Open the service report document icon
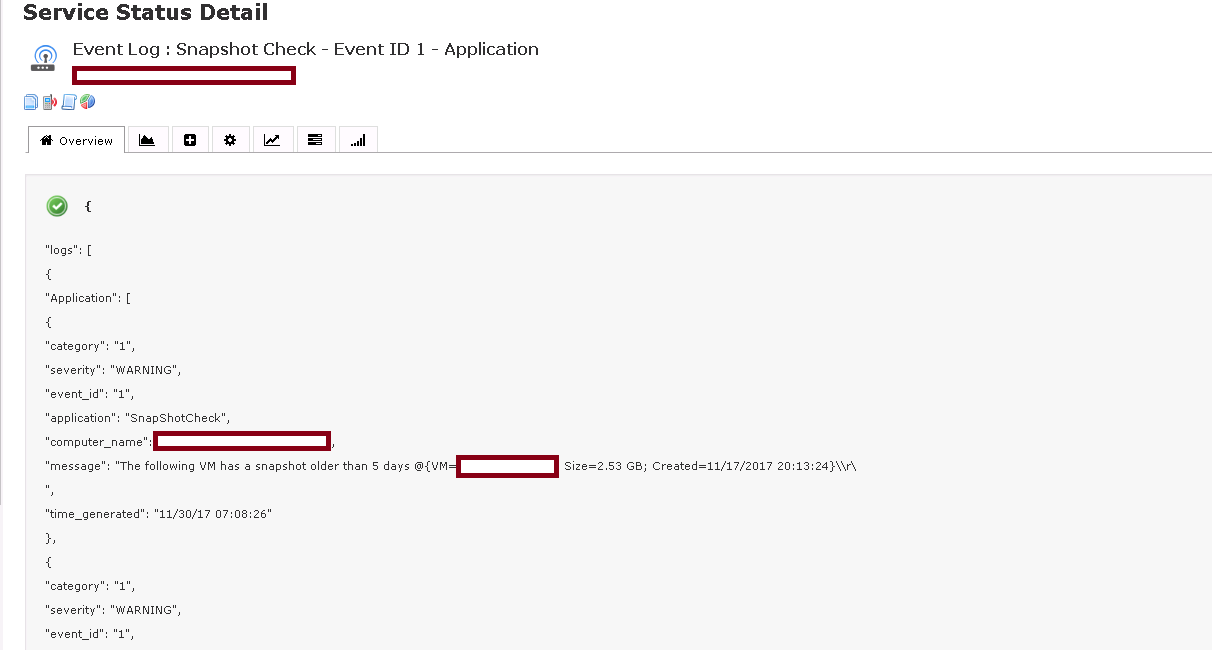Viewport: 1212px width, 650px height. pos(30,101)
